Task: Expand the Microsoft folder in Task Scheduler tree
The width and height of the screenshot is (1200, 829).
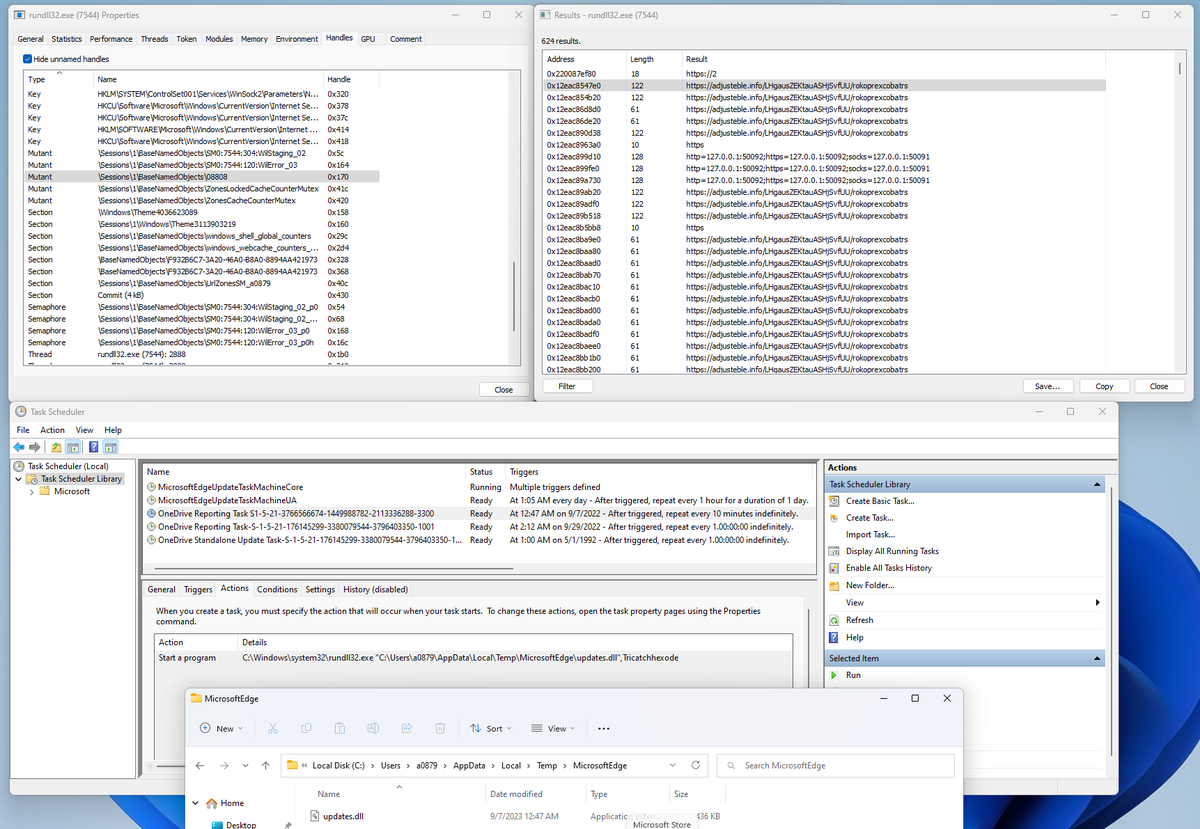Action: pos(32,491)
